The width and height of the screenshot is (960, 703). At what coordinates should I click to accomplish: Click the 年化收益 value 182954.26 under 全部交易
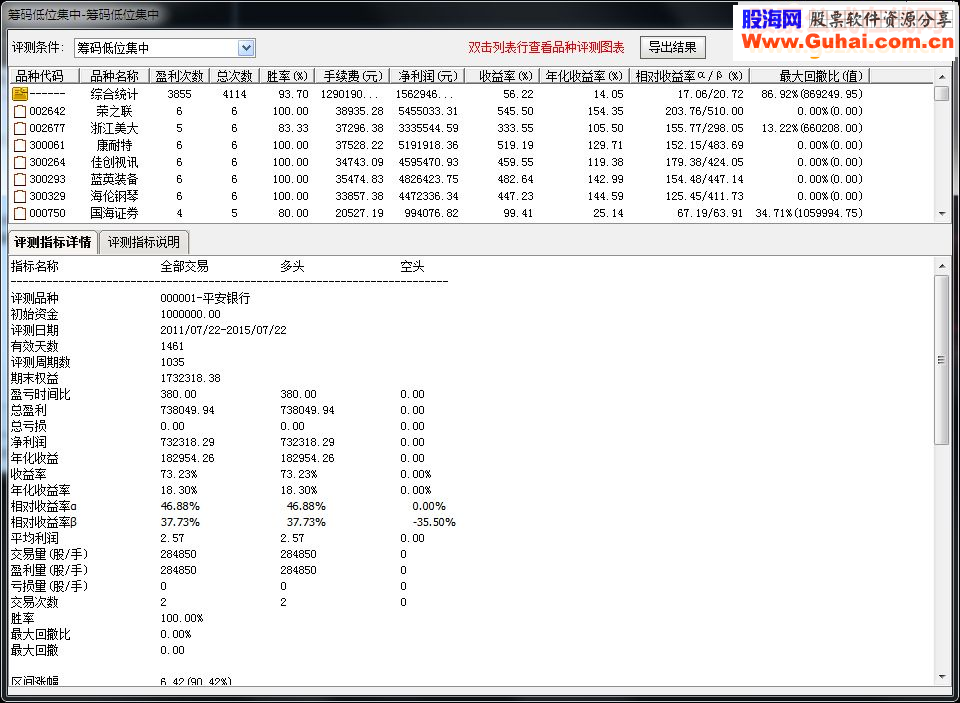pos(187,459)
